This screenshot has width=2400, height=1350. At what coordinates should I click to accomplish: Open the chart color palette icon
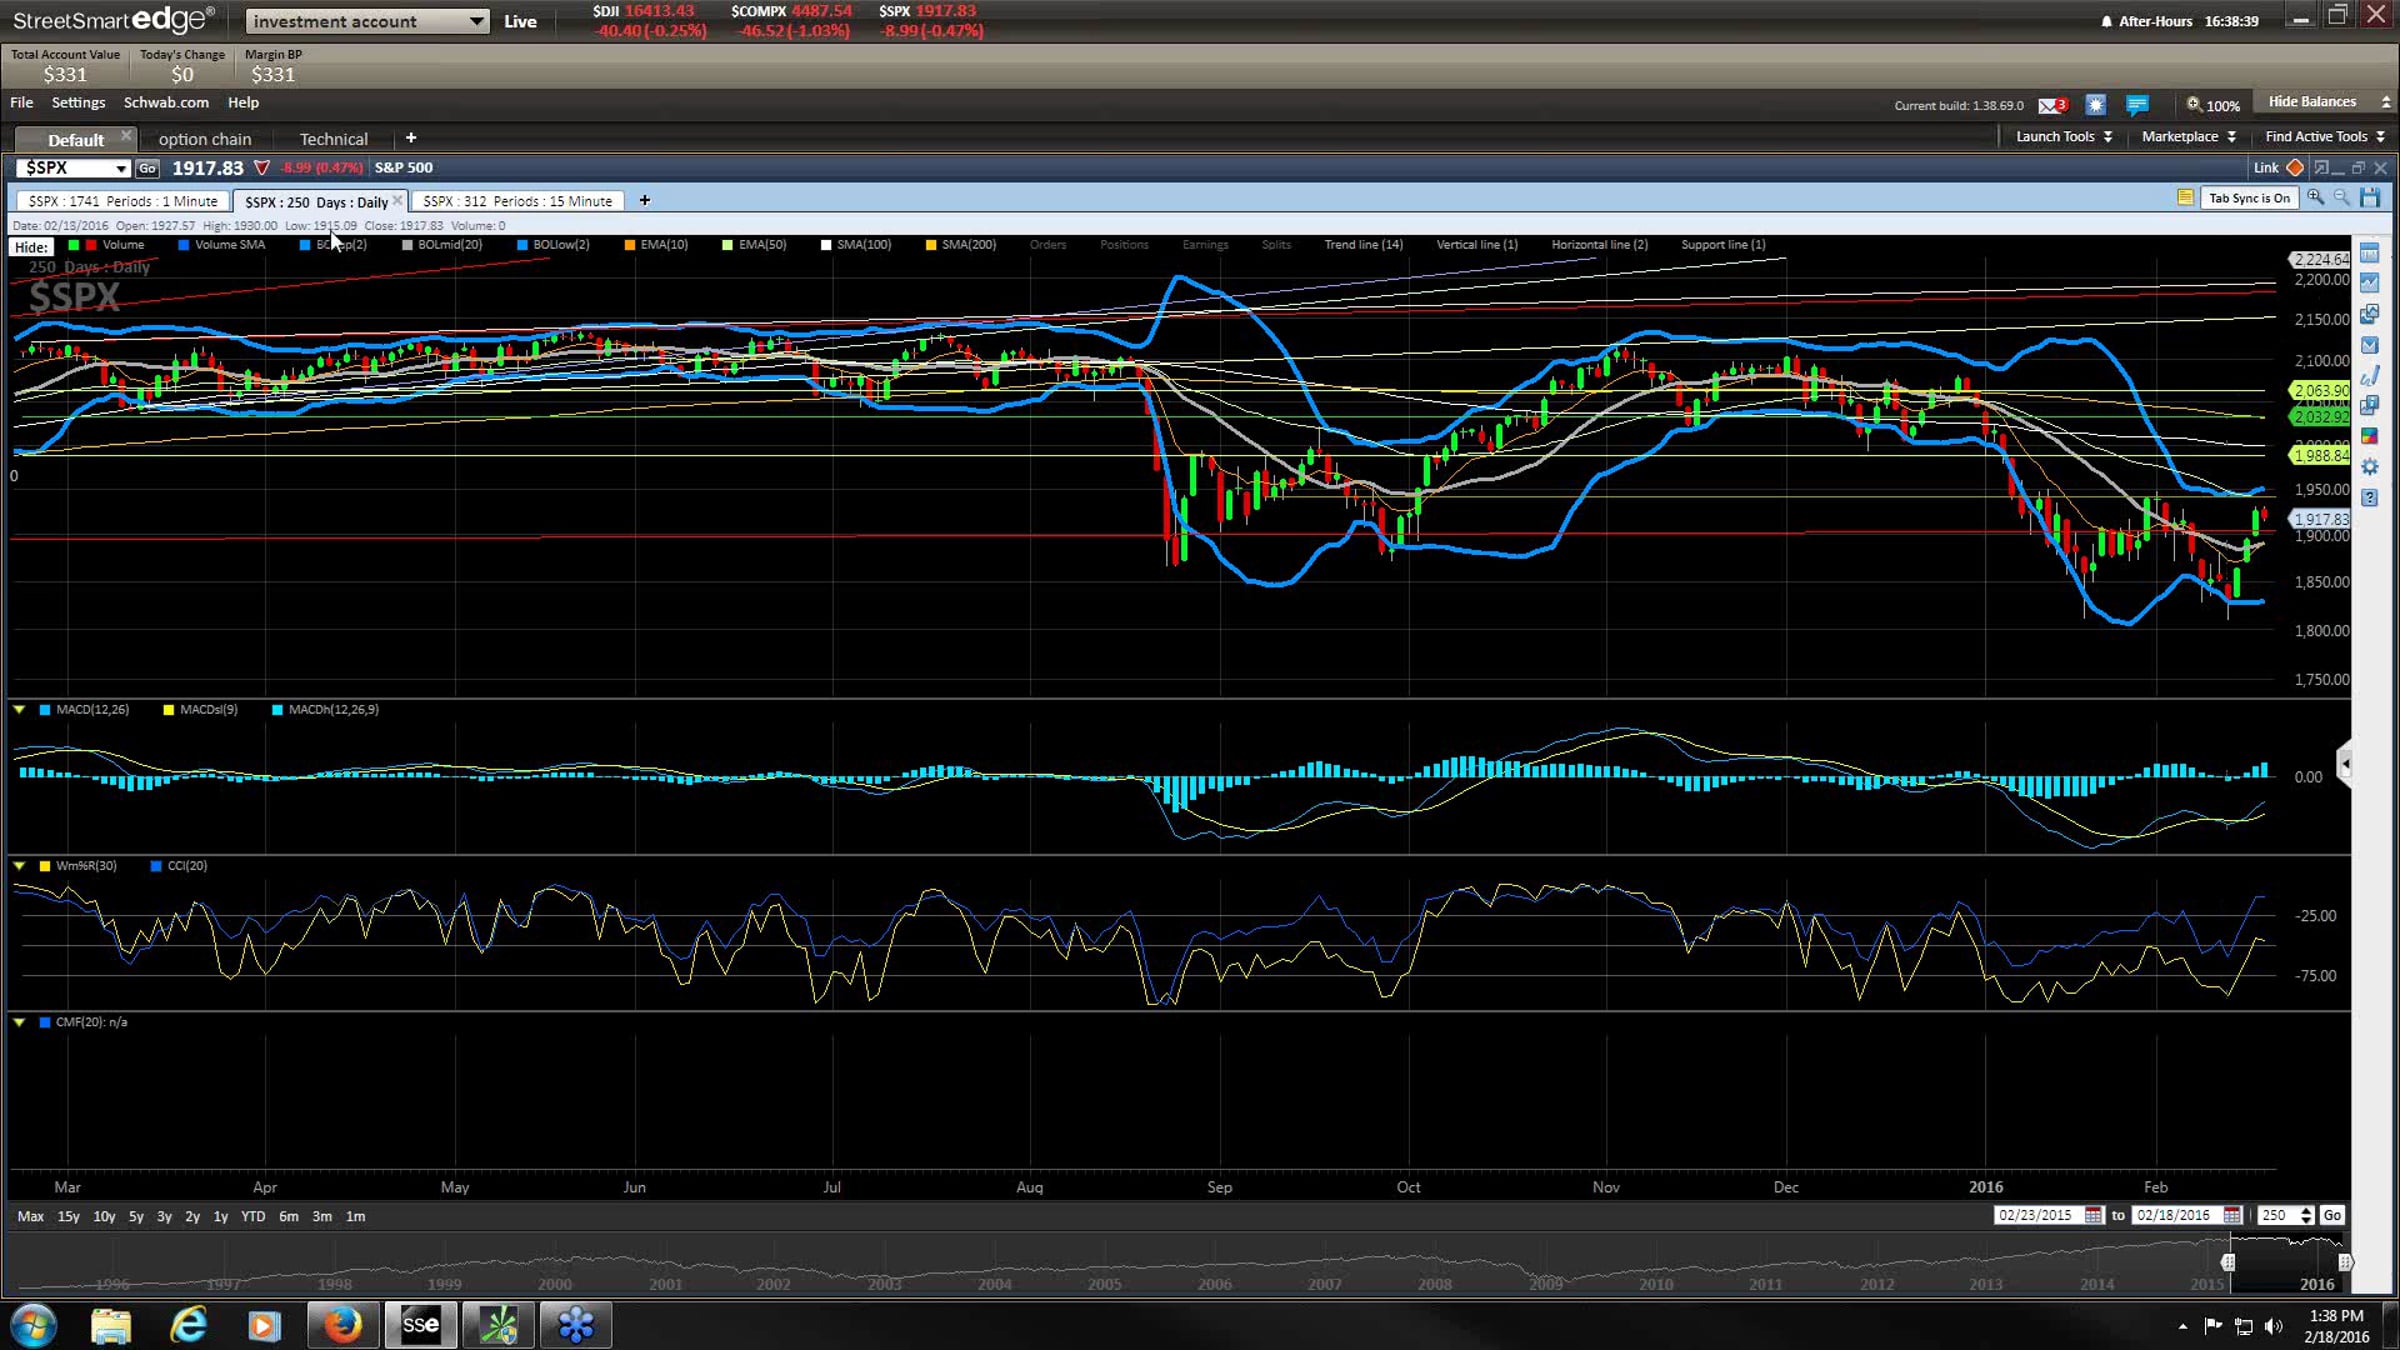pos(2369,436)
